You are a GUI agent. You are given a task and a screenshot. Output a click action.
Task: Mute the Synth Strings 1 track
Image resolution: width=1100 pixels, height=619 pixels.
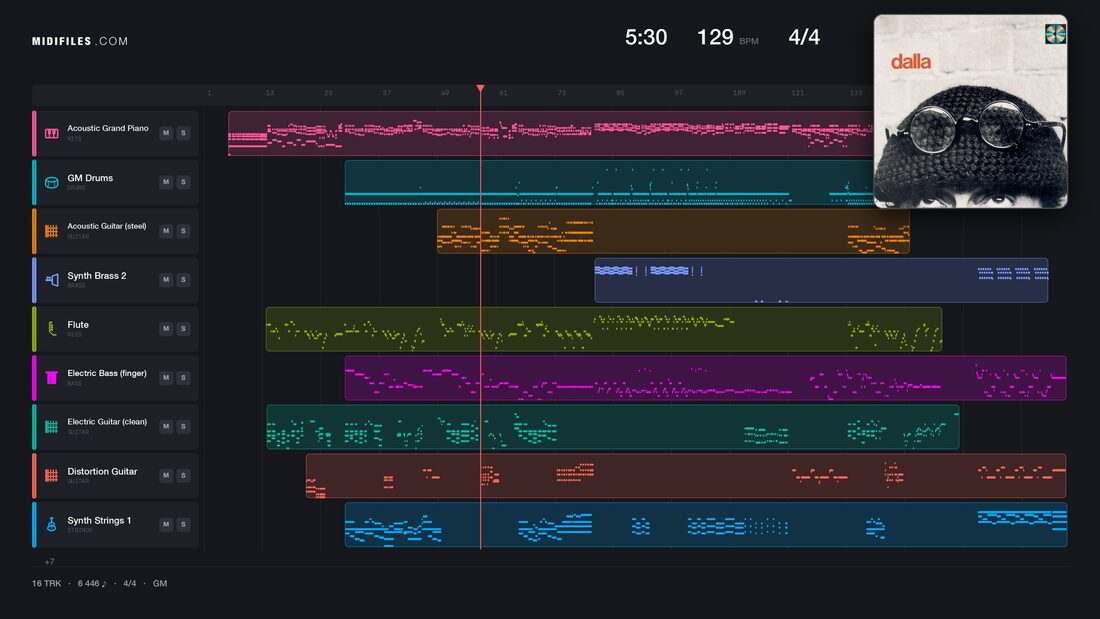[166, 524]
